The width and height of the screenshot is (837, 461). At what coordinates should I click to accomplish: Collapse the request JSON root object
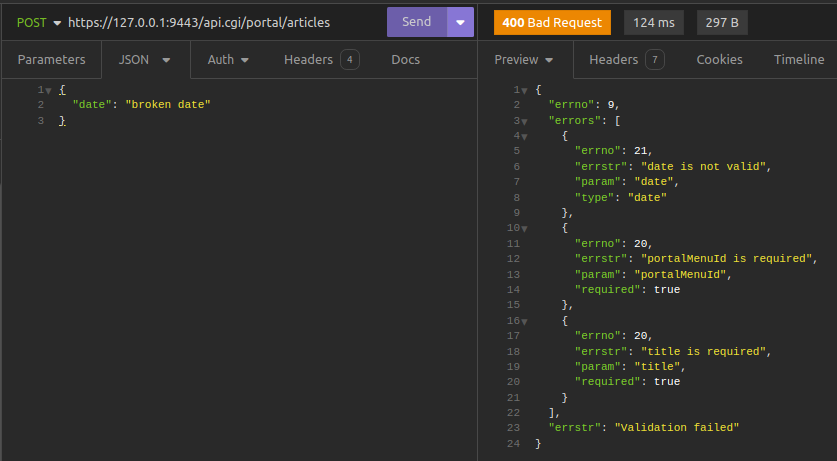point(48,90)
